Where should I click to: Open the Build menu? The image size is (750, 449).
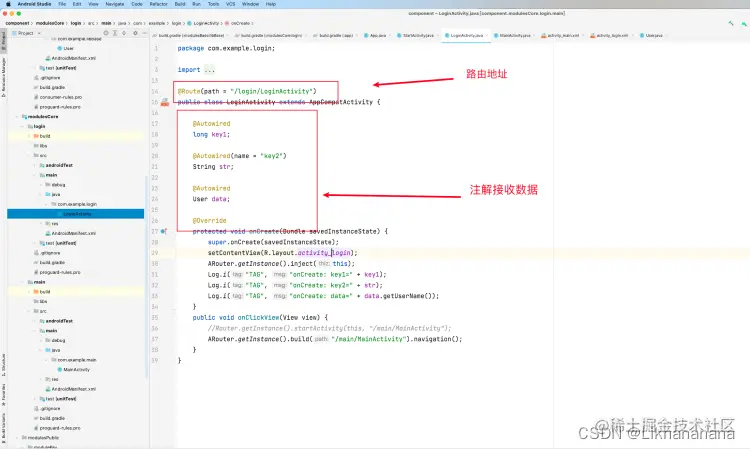[x=180, y=4]
